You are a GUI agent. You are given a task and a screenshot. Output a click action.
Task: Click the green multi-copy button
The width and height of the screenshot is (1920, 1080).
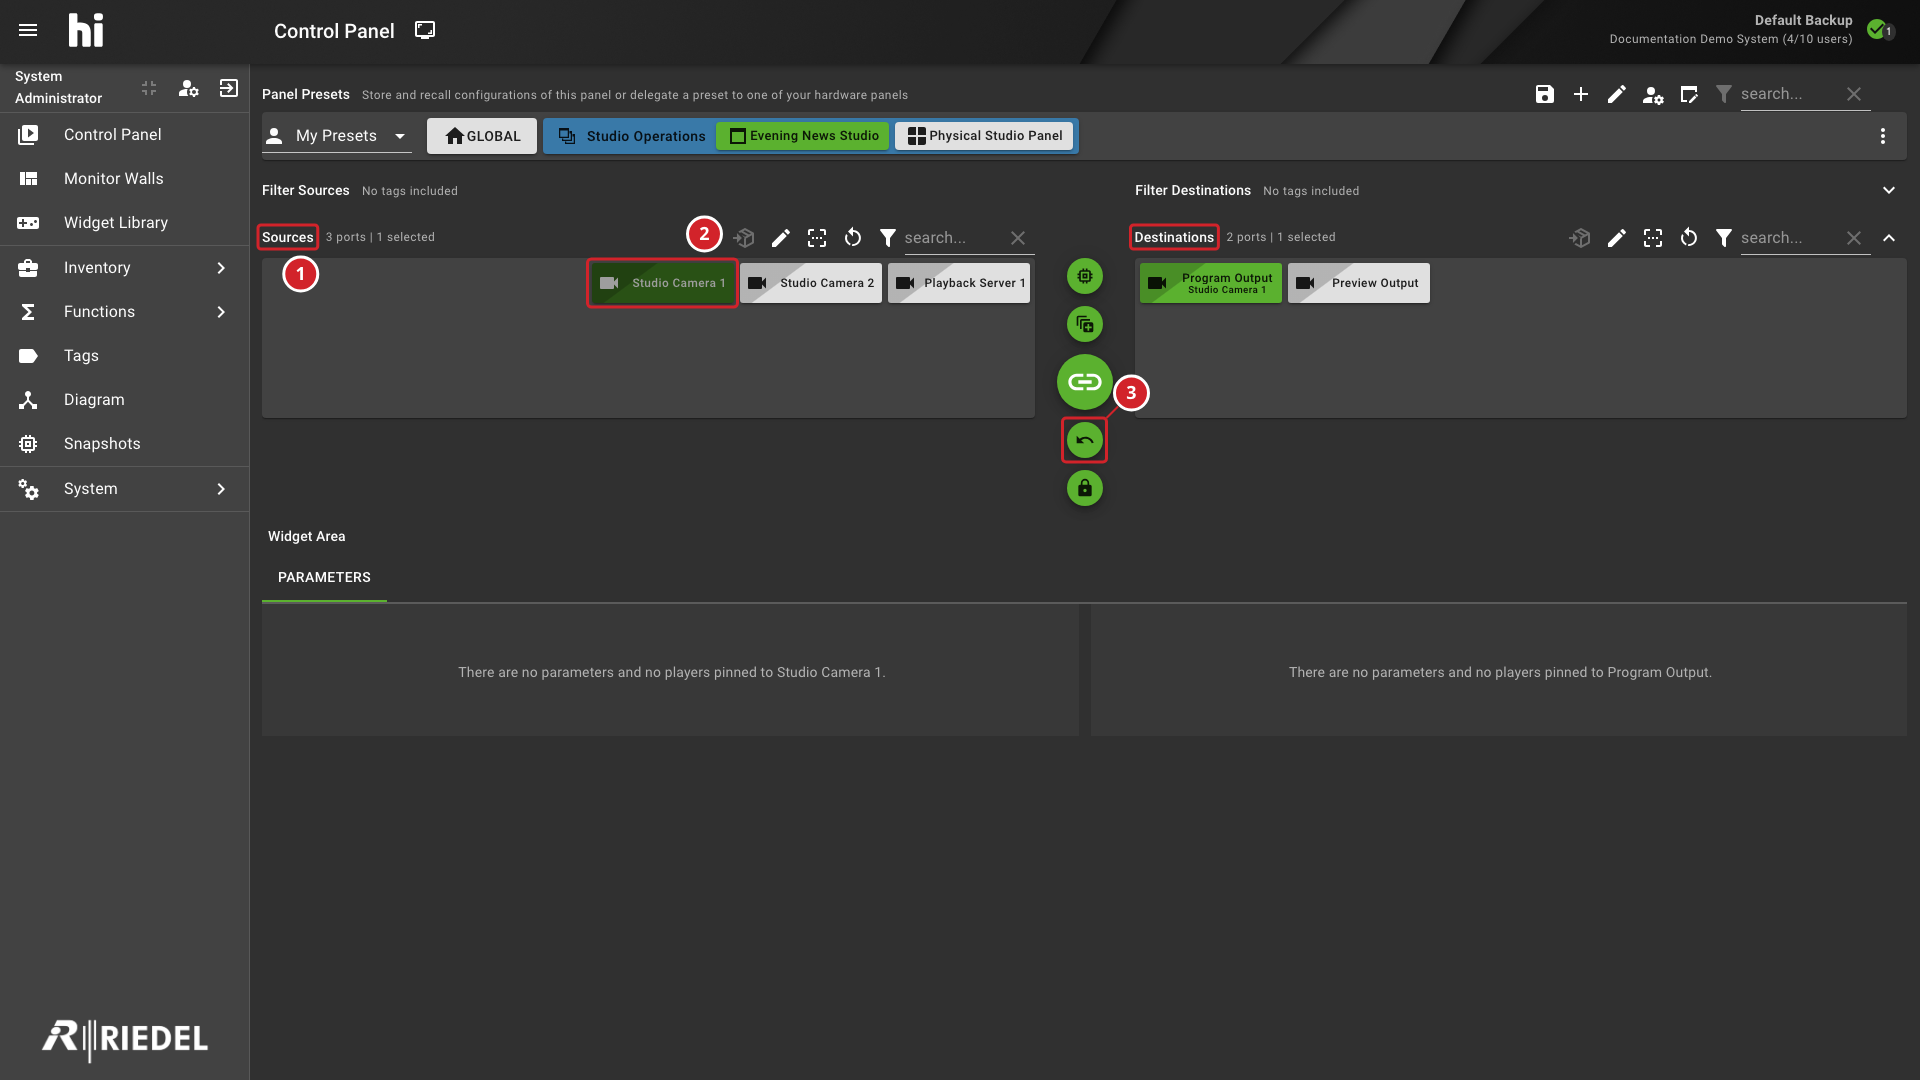[1085, 324]
